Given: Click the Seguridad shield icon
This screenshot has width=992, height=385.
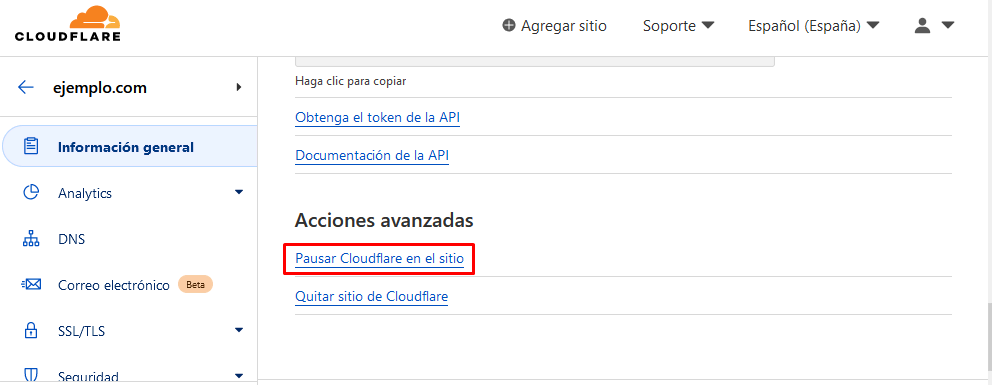Looking at the screenshot, I should click(31, 375).
